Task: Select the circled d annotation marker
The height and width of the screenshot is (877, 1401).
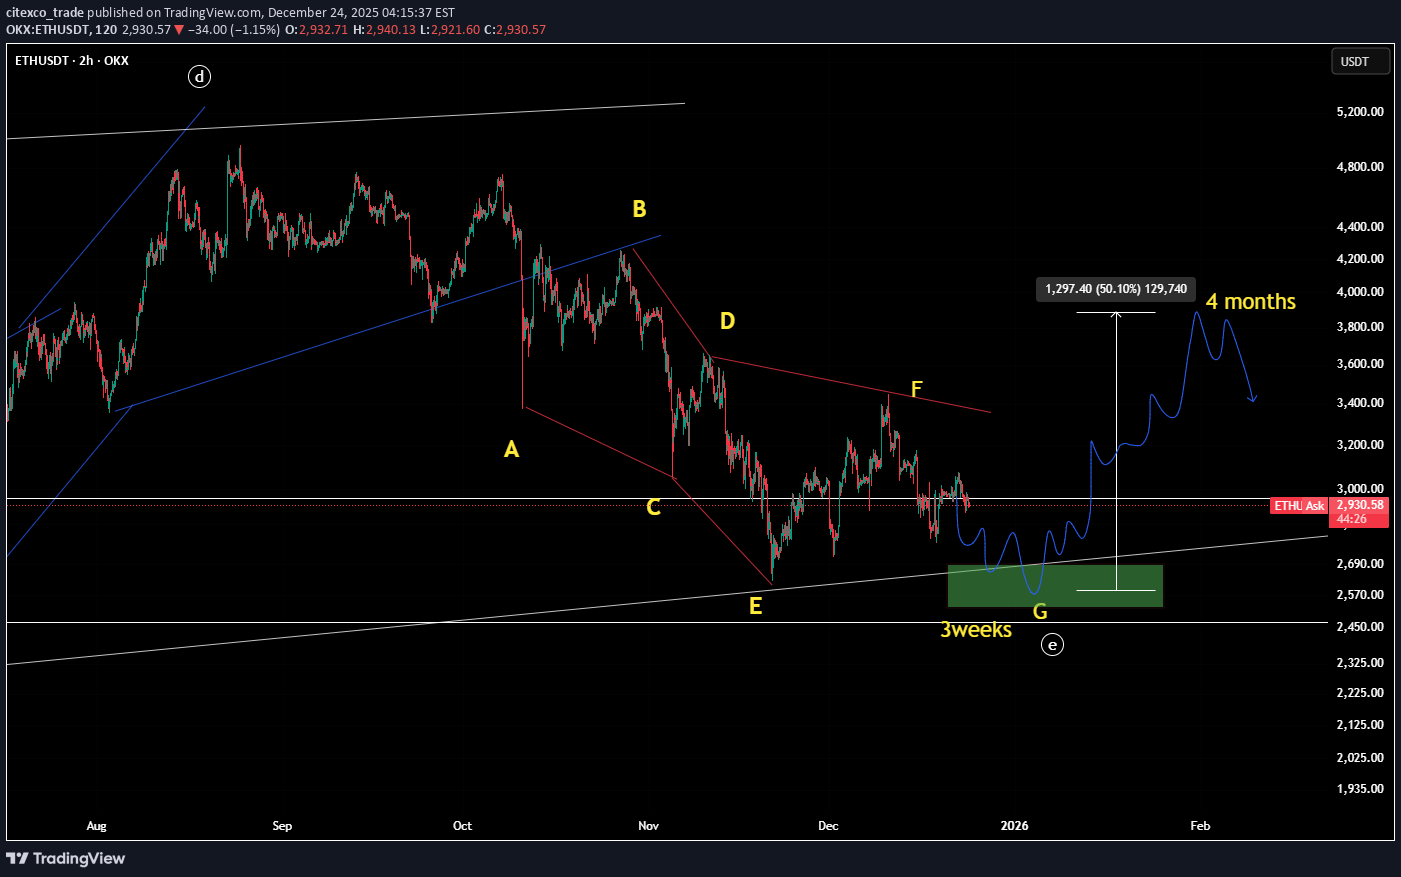Action: (x=199, y=76)
